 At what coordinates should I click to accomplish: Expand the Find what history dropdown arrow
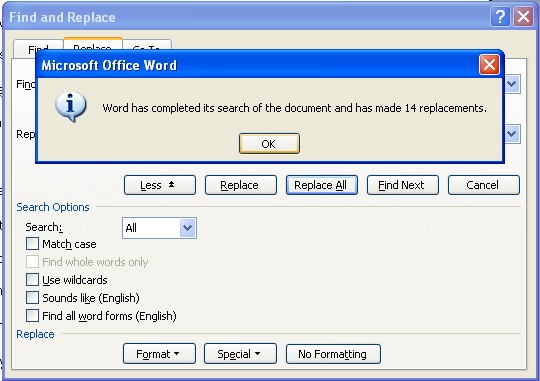point(512,84)
